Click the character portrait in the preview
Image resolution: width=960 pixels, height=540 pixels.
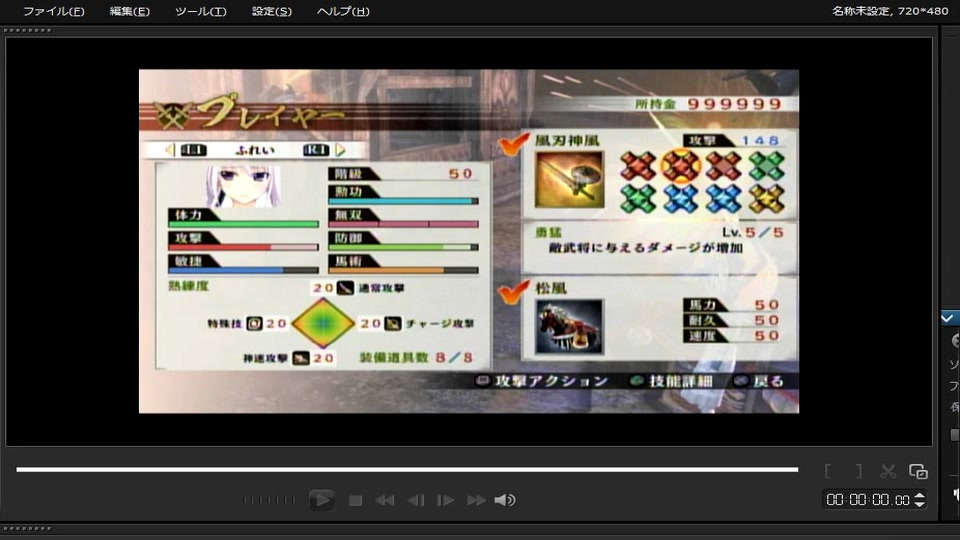(x=243, y=186)
